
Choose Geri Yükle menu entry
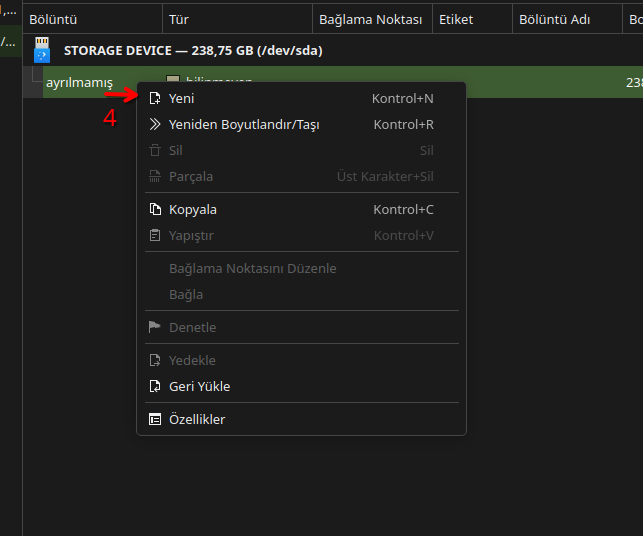pos(199,386)
